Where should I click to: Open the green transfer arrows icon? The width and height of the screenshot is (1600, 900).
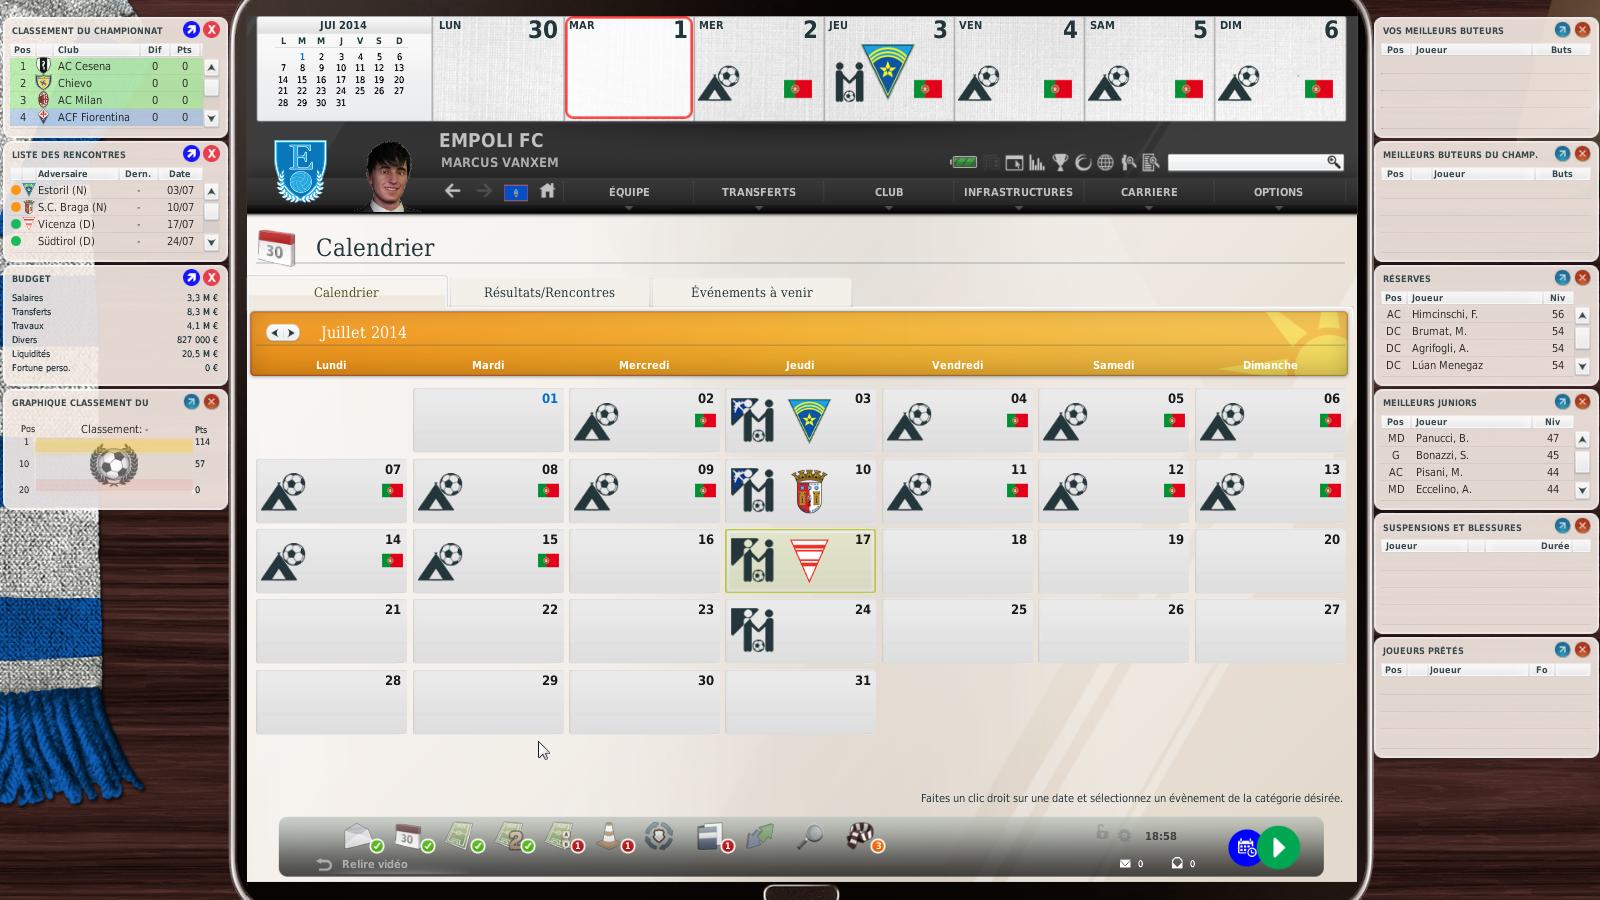(760, 836)
